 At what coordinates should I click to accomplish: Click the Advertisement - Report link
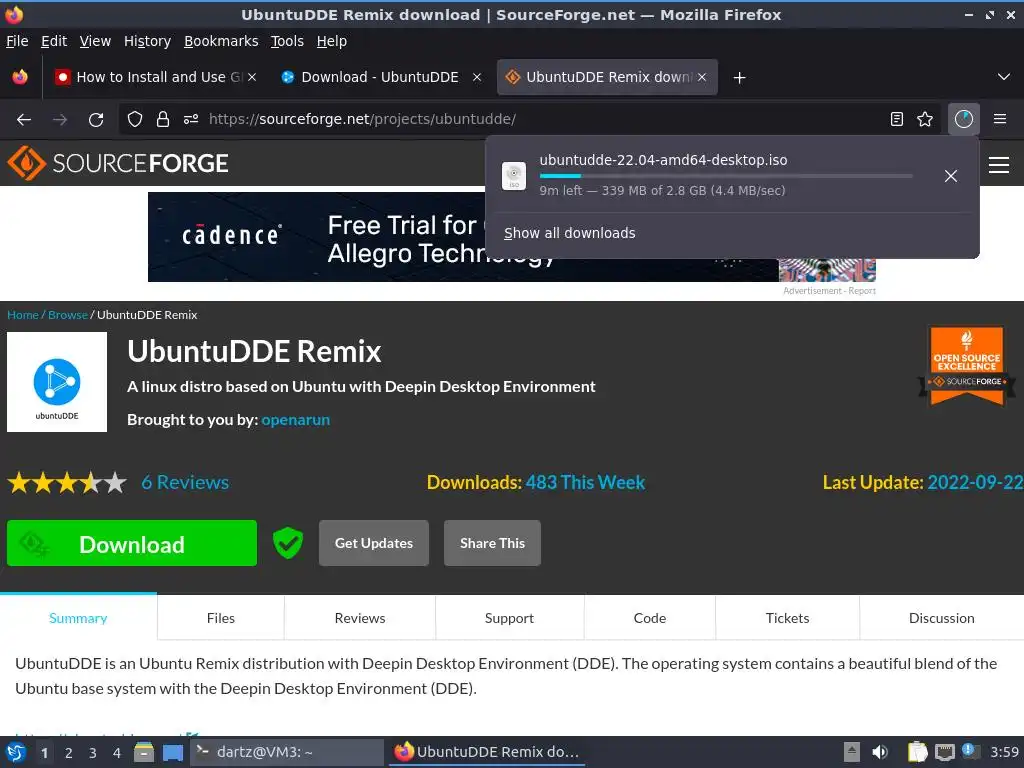(829, 291)
